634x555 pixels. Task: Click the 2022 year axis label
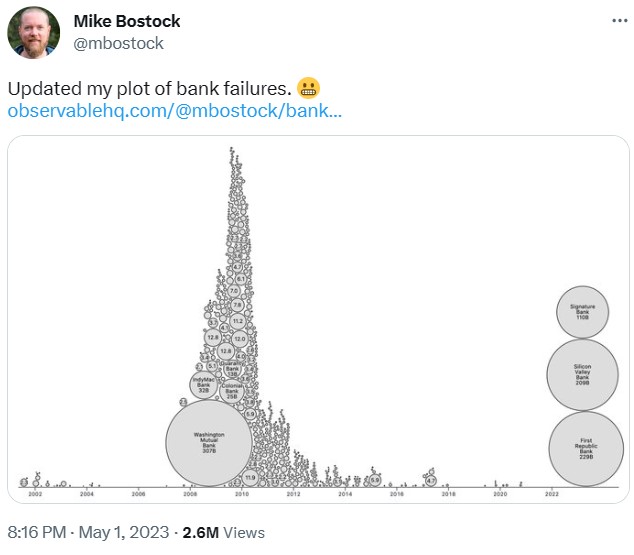pos(552,494)
